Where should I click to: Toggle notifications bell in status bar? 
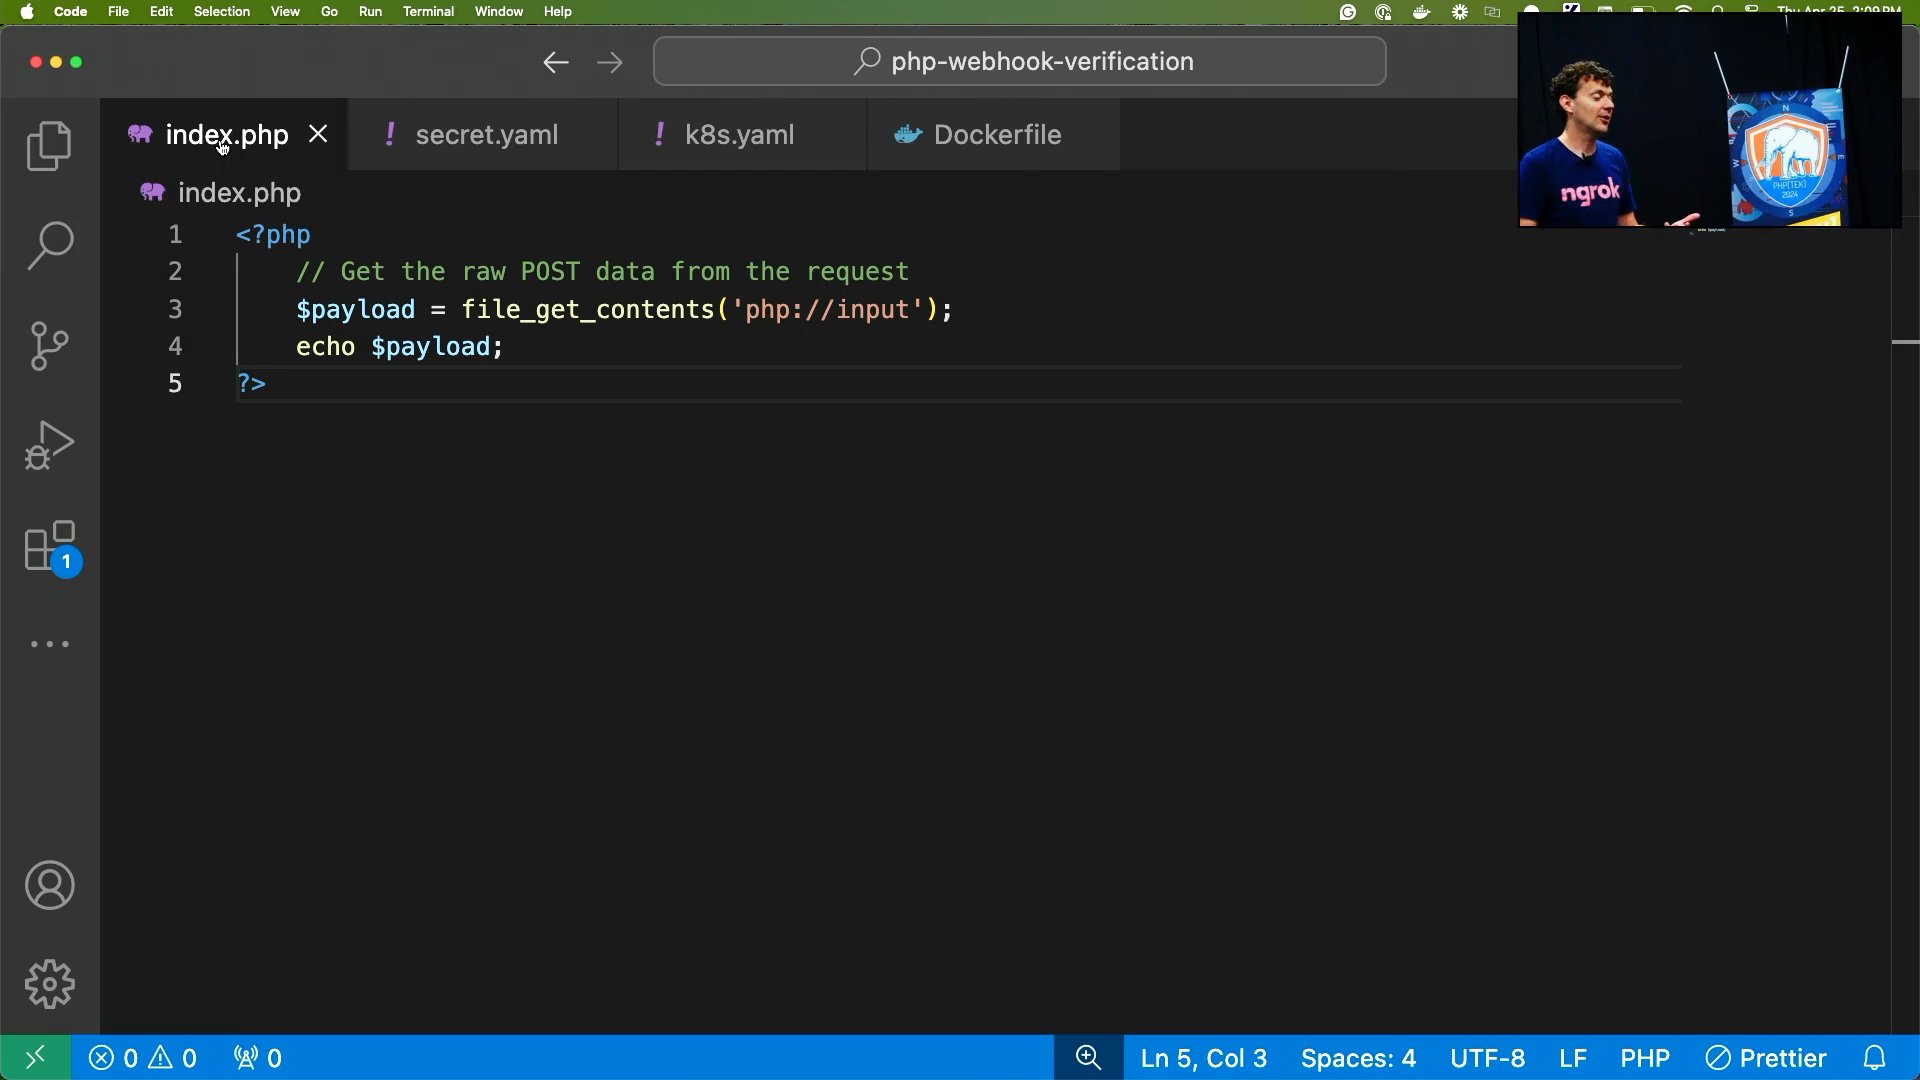[x=1875, y=1058]
